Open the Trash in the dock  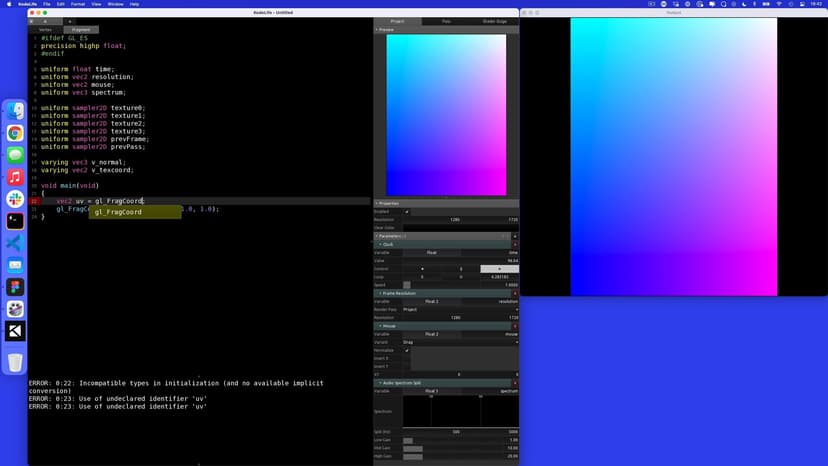[15, 362]
